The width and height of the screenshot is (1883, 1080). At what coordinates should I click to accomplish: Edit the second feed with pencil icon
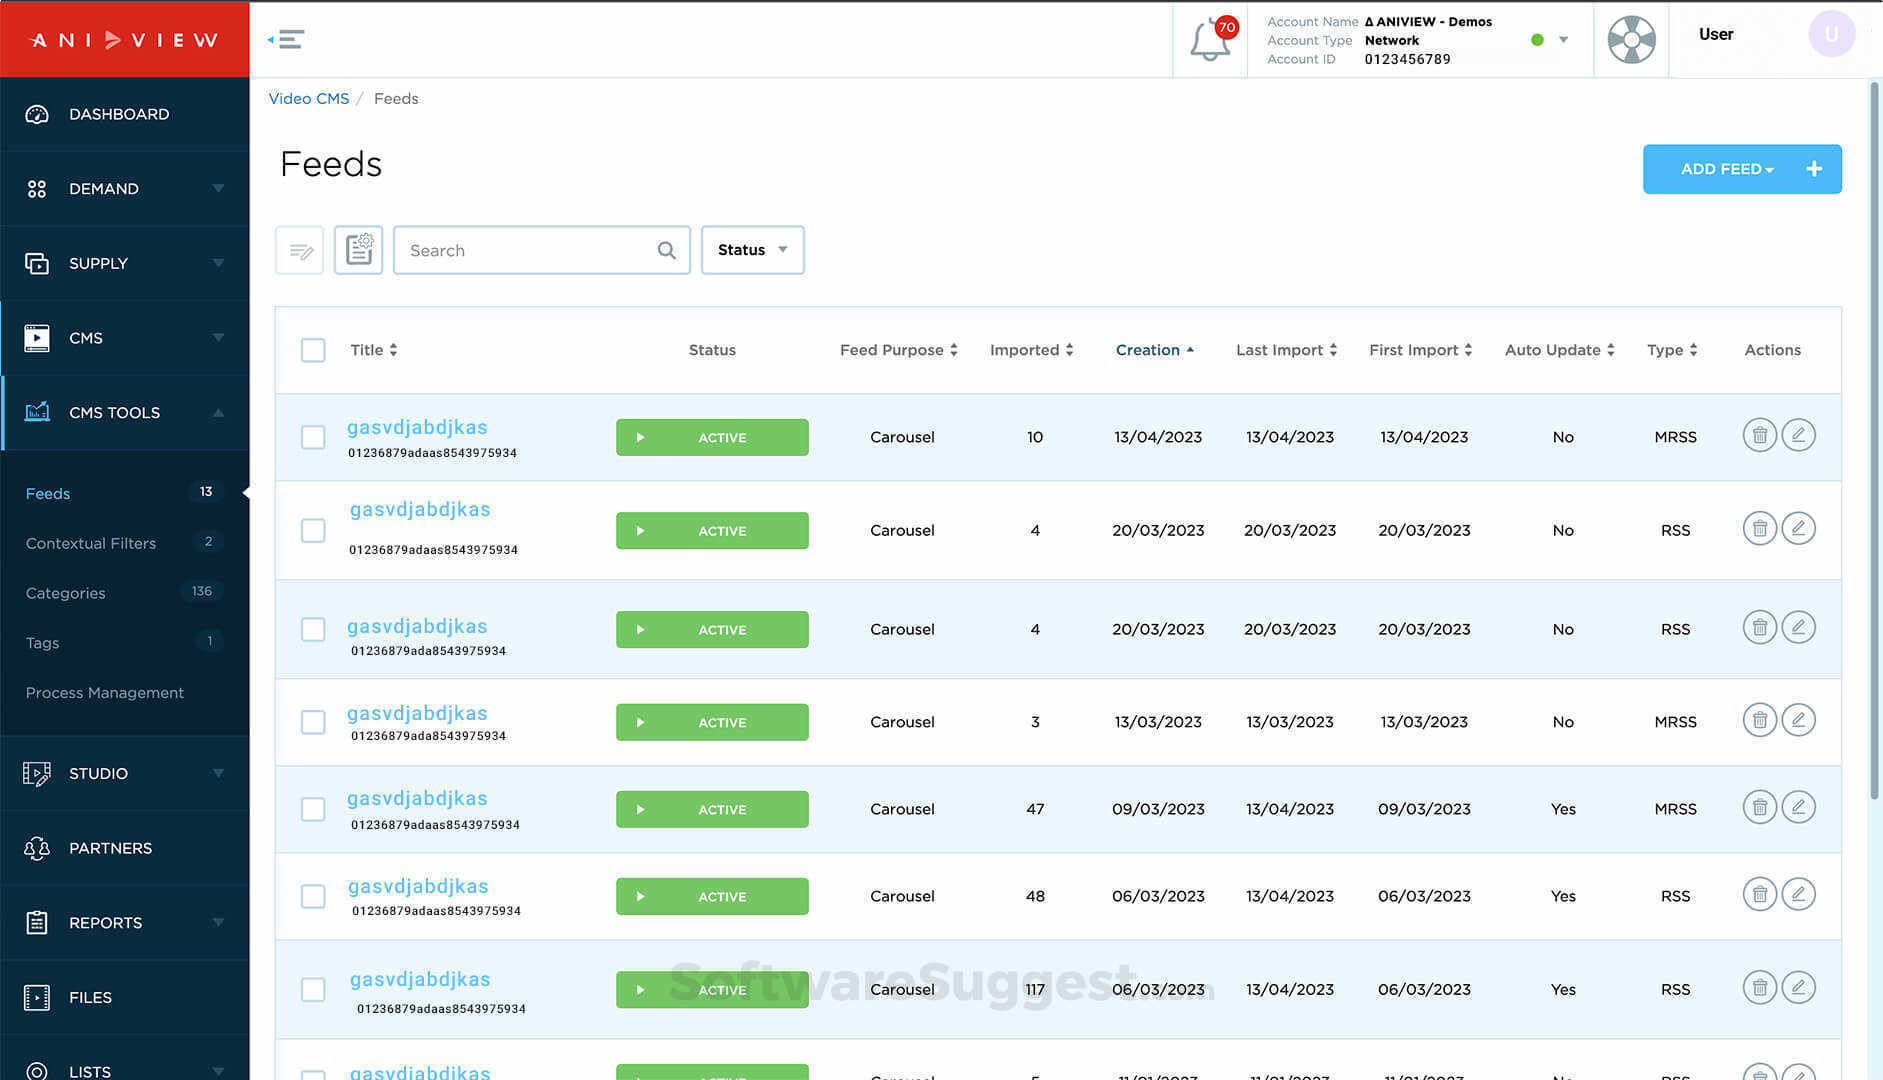pyautogui.click(x=1798, y=528)
